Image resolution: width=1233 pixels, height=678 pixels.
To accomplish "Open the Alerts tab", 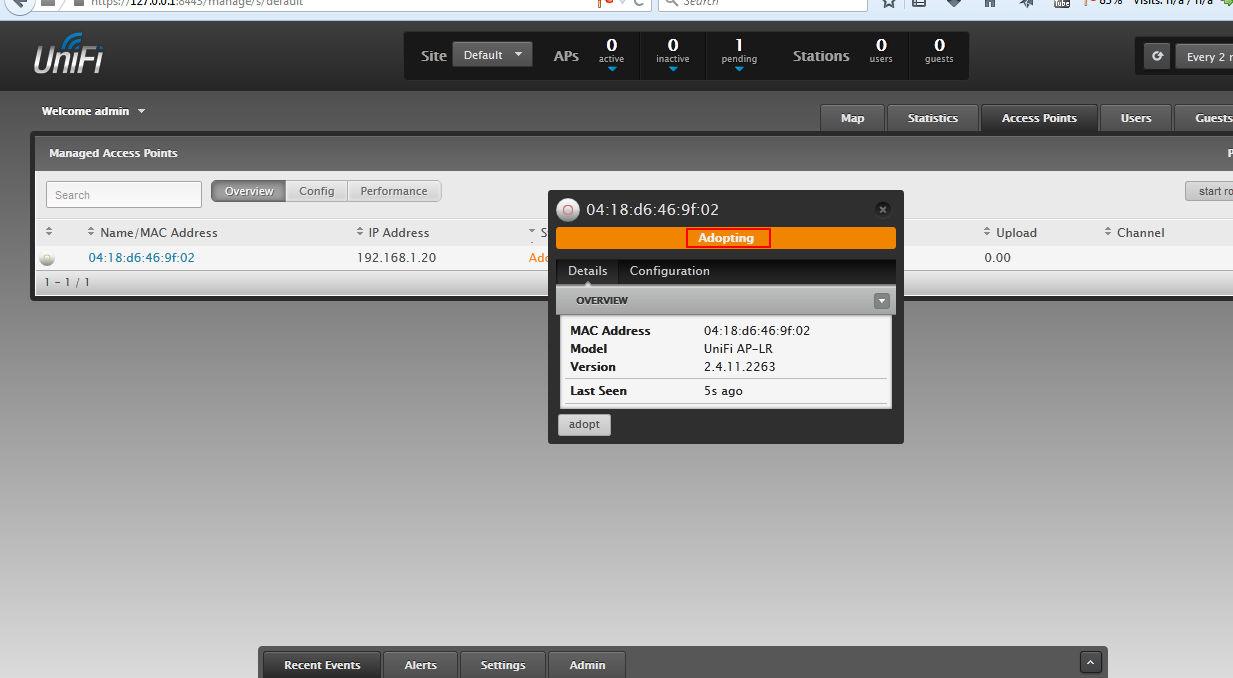I will [421, 665].
